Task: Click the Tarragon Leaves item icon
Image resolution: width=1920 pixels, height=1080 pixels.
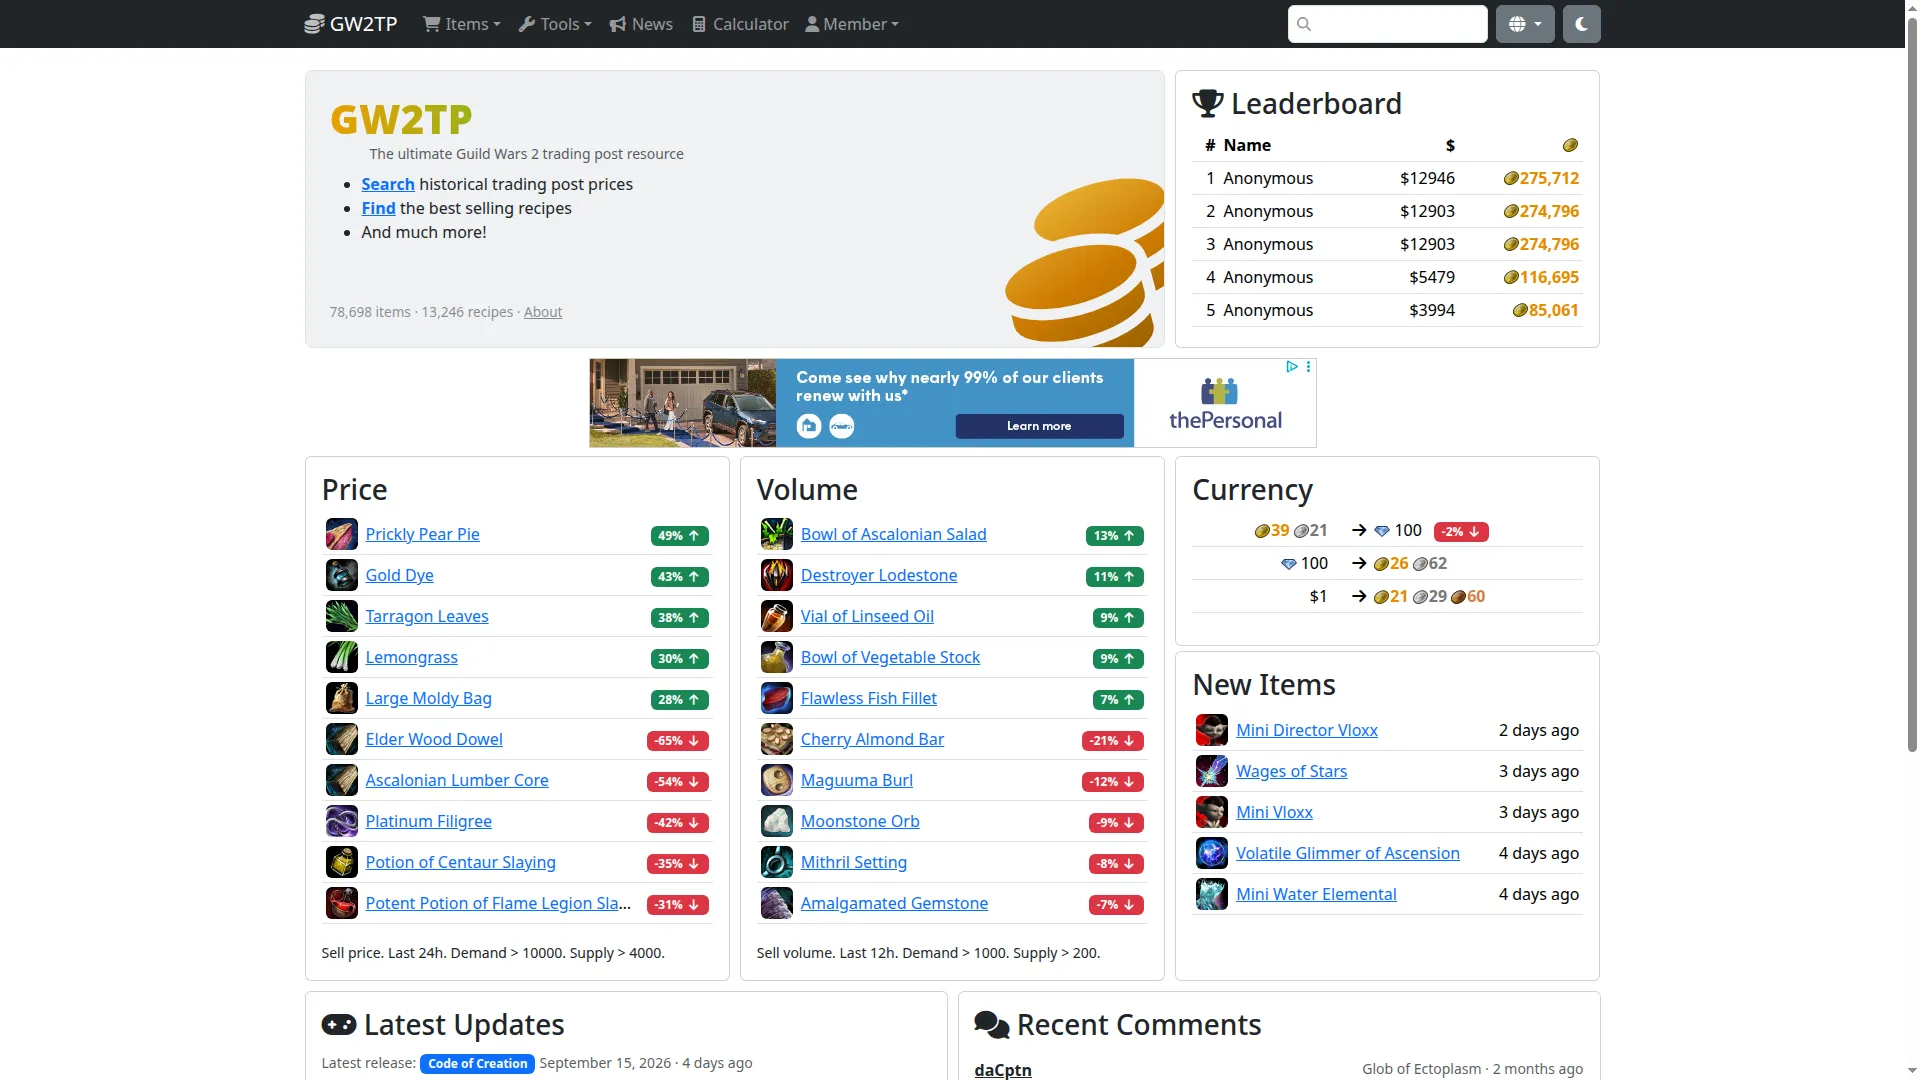Action: (x=341, y=616)
